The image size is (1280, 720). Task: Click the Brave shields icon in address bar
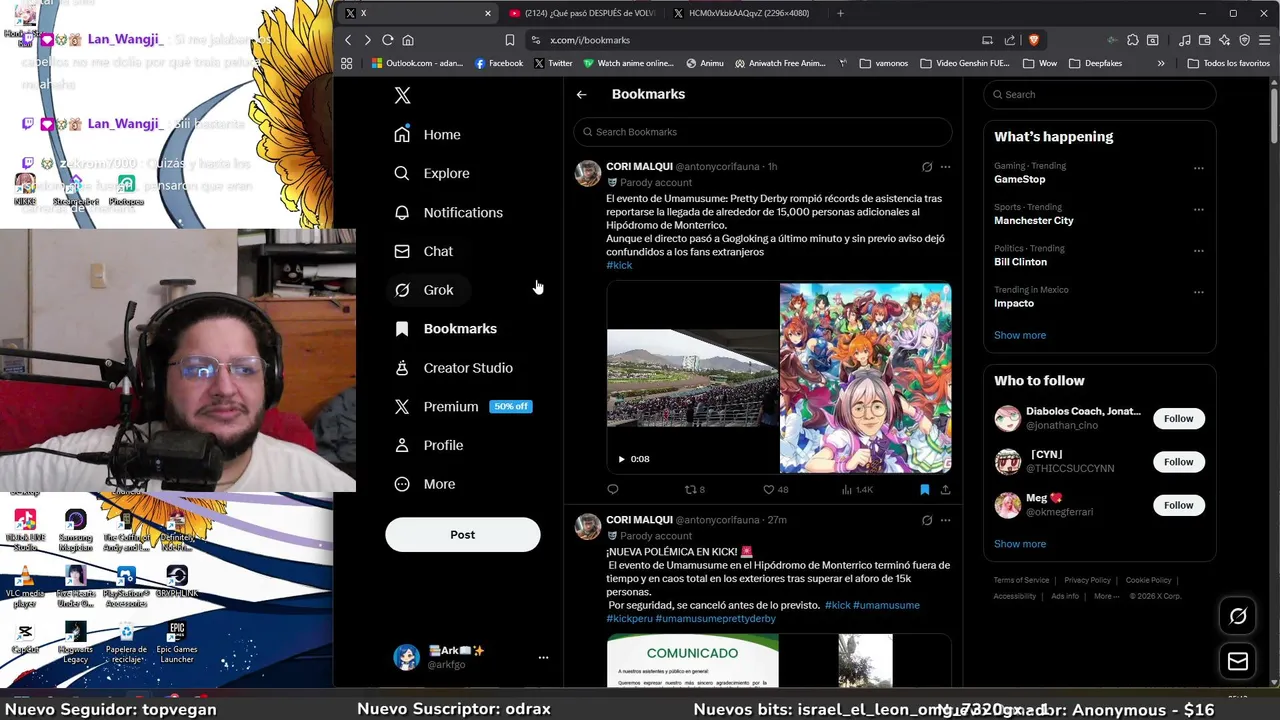[x=1033, y=40]
